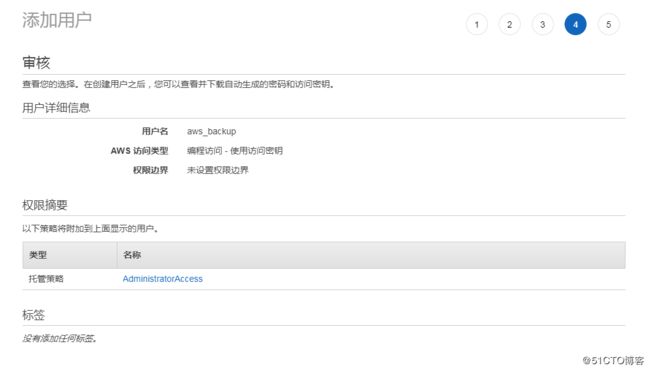This screenshot has height=371, width=650.
Task: Click the 审核 section heading
Action: coord(36,63)
